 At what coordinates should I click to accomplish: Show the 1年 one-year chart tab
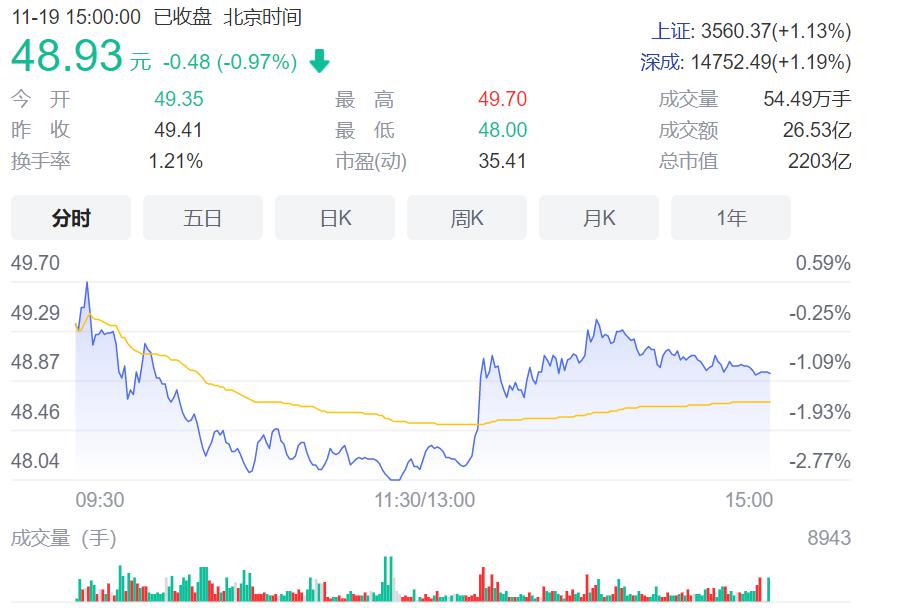tap(731, 218)
